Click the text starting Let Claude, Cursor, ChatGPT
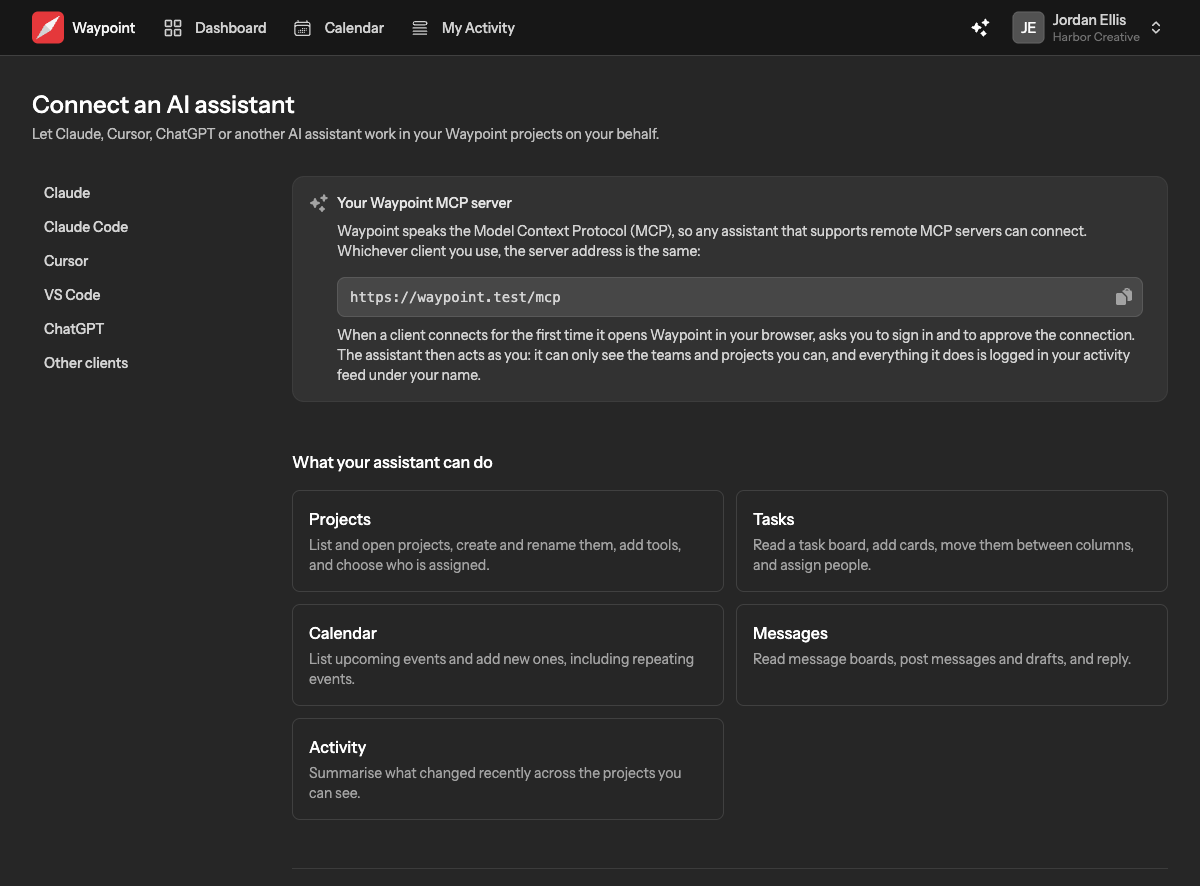This screenshot has height=886, width=1200. point(345,134)
